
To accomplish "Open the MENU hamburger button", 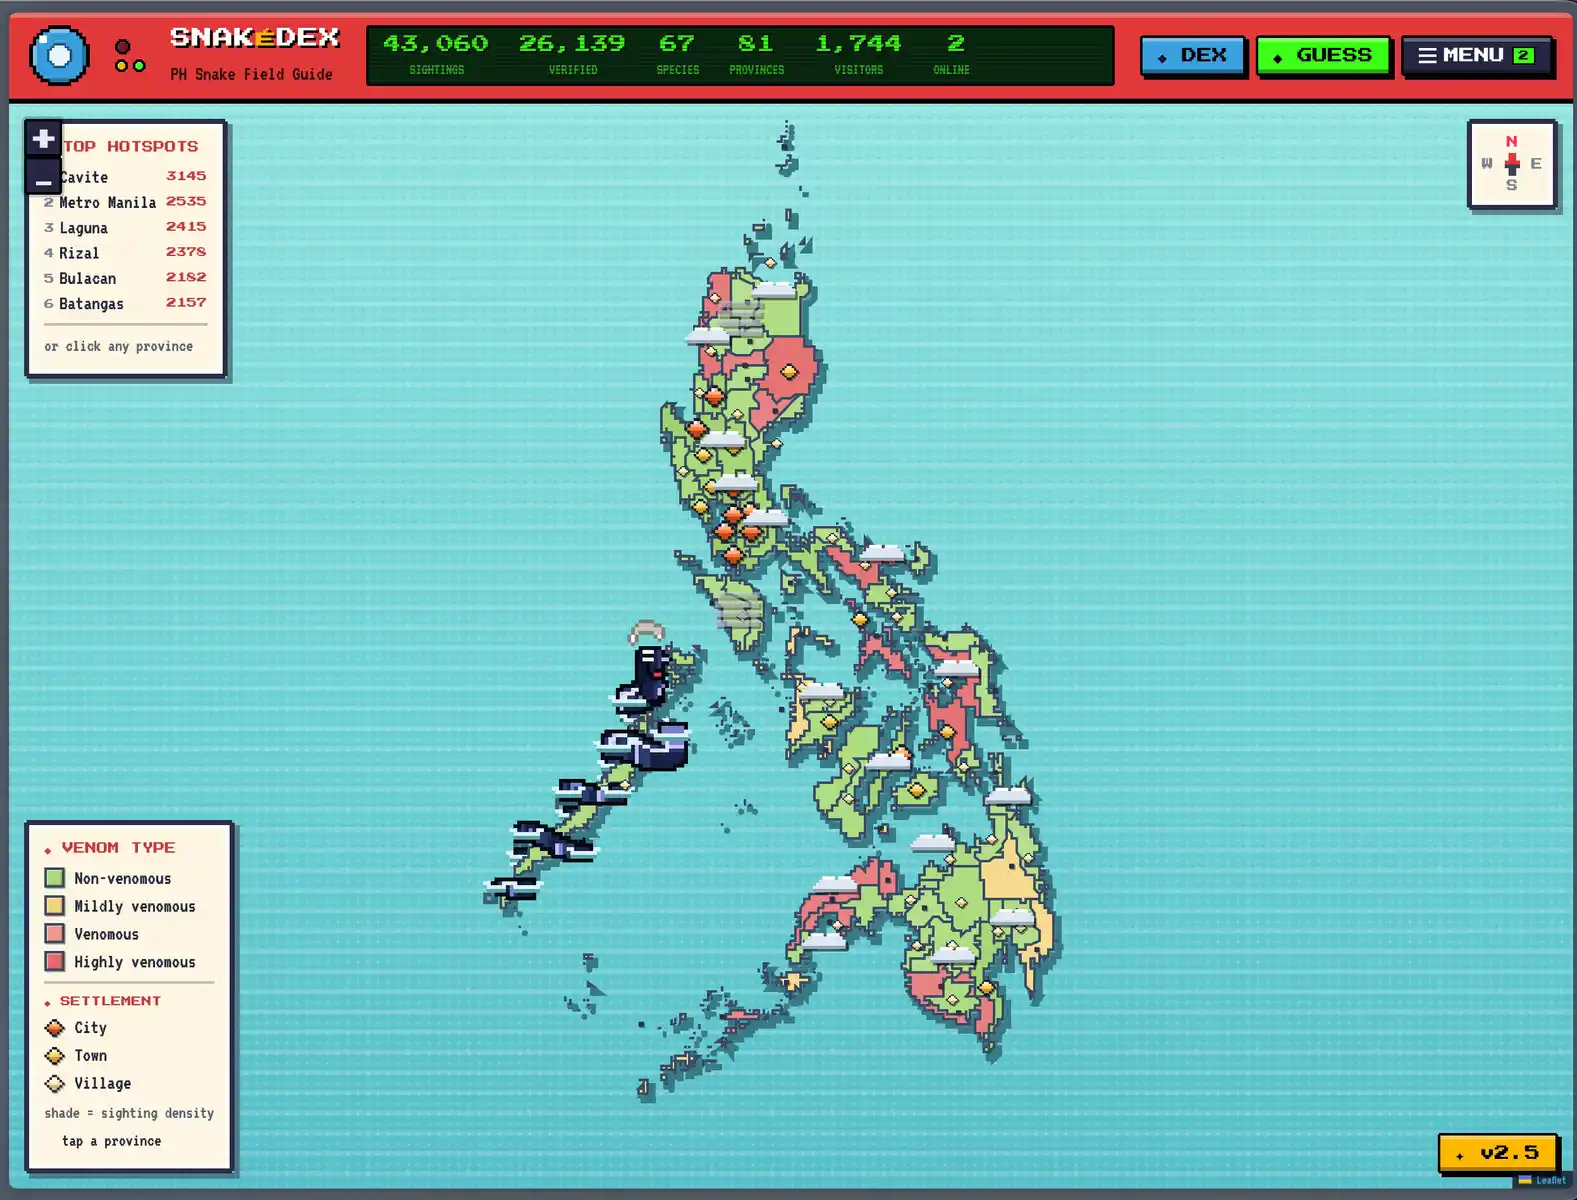I will pos(1476,56).
